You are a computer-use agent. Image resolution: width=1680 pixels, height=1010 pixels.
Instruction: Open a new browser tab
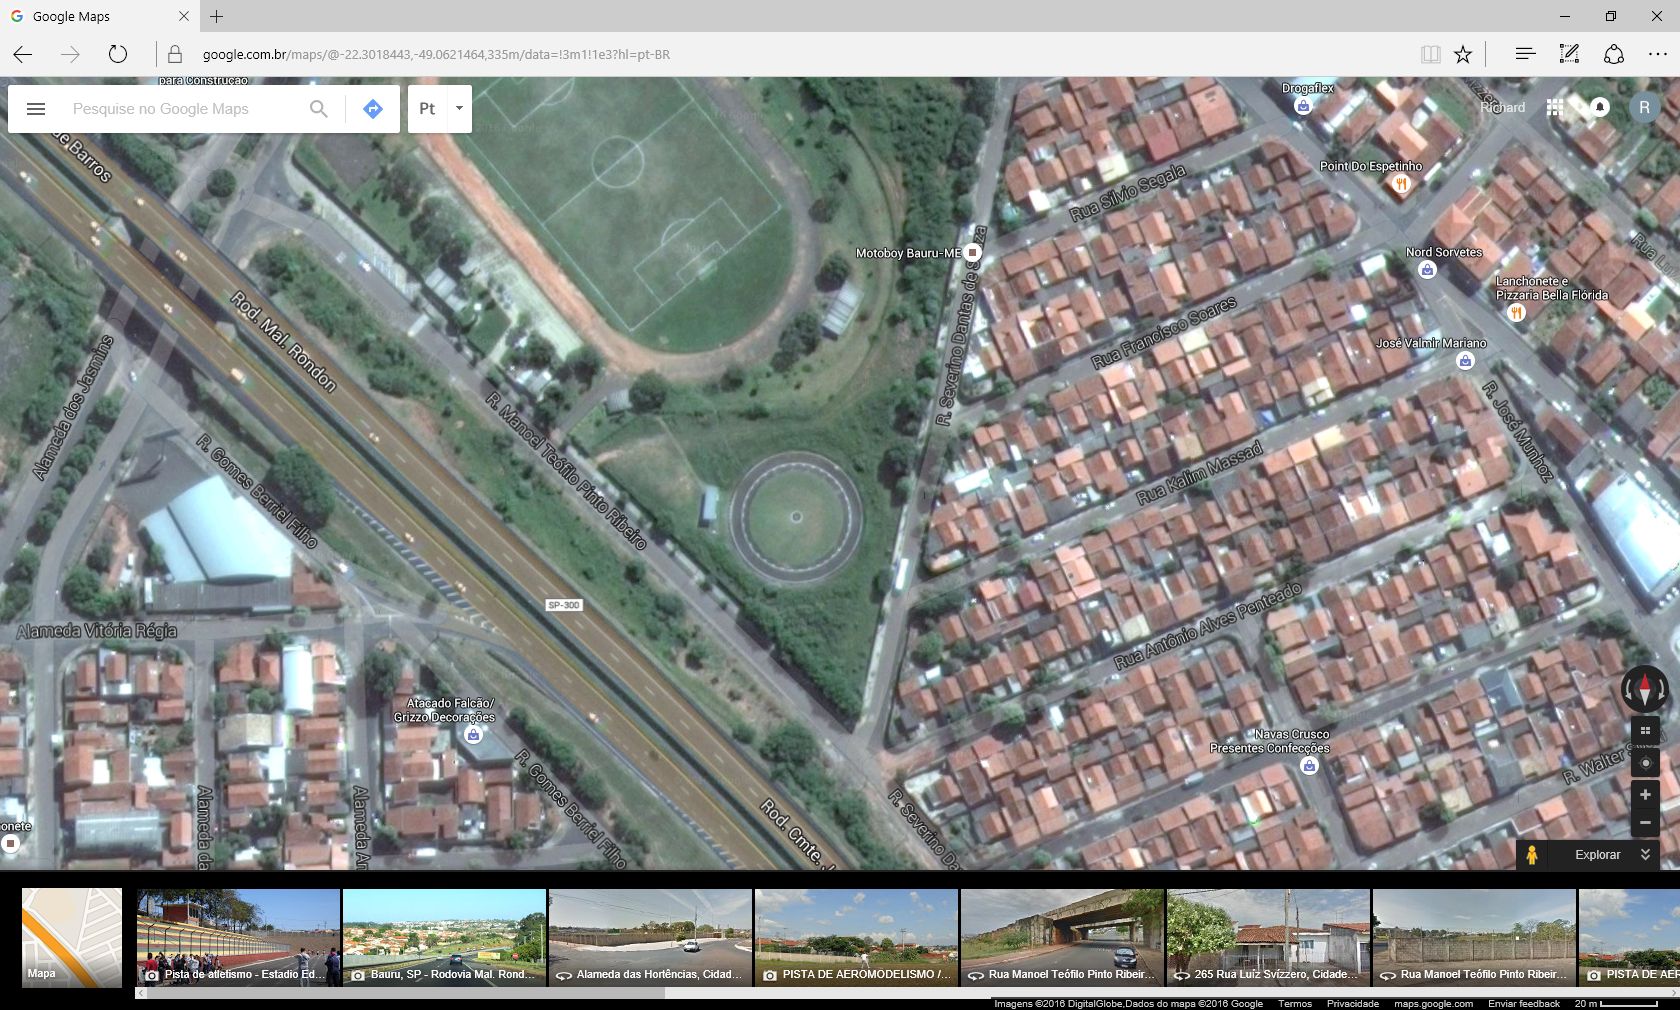[217, 16]
